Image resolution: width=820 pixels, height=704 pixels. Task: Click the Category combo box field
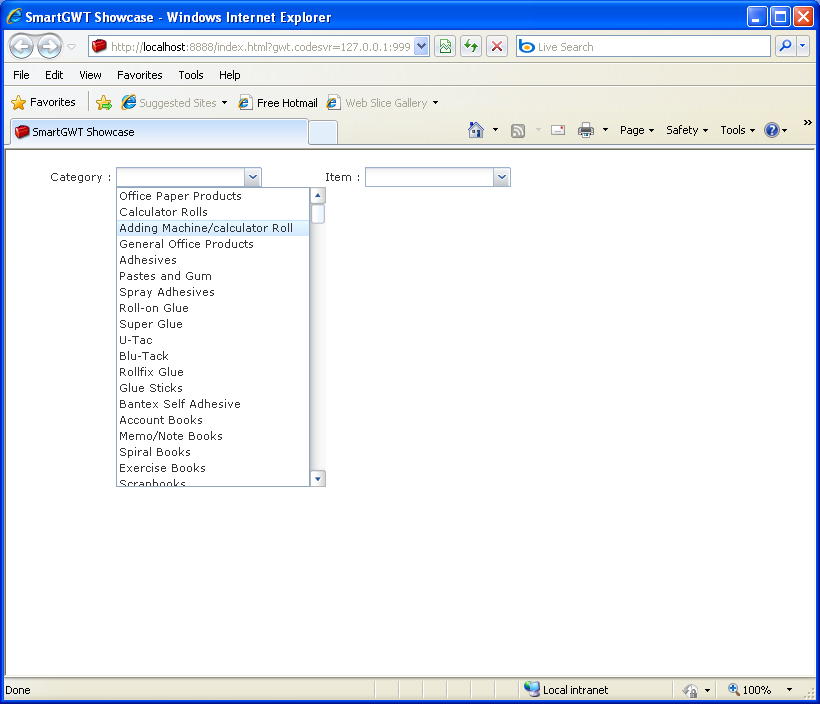180,177
